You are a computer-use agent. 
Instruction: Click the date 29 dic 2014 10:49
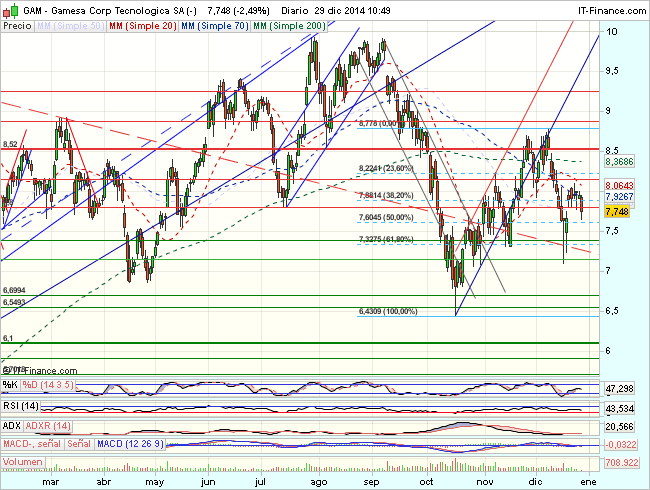coord(352,11)
